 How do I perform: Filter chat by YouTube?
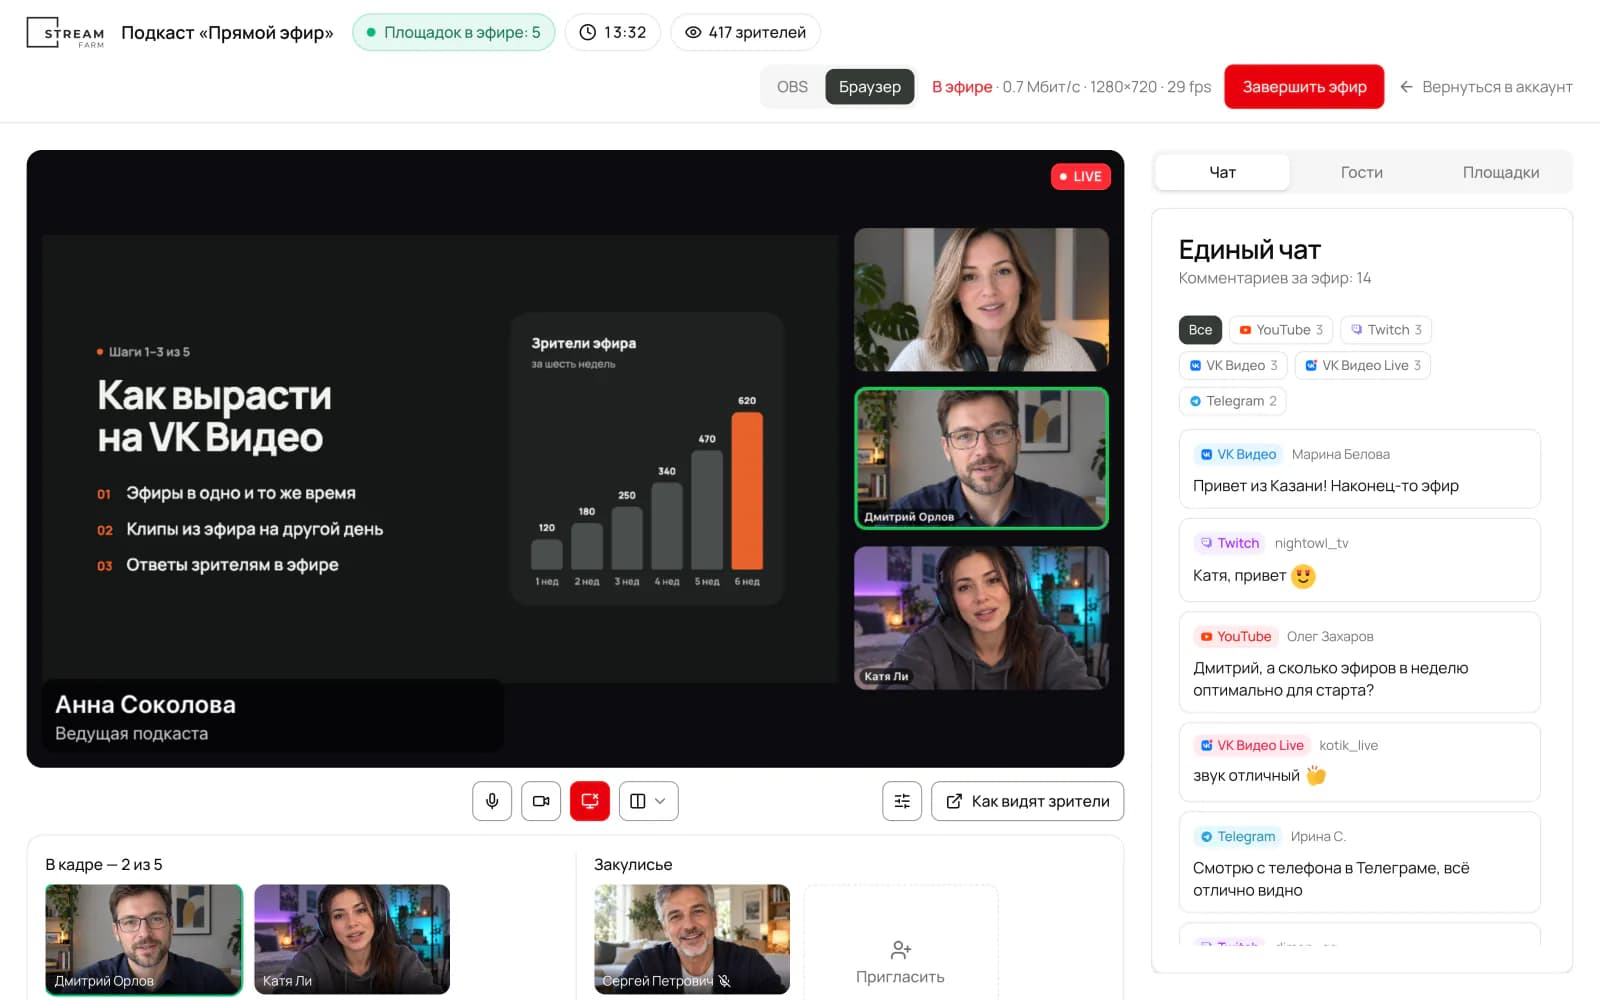point(1281,330)
